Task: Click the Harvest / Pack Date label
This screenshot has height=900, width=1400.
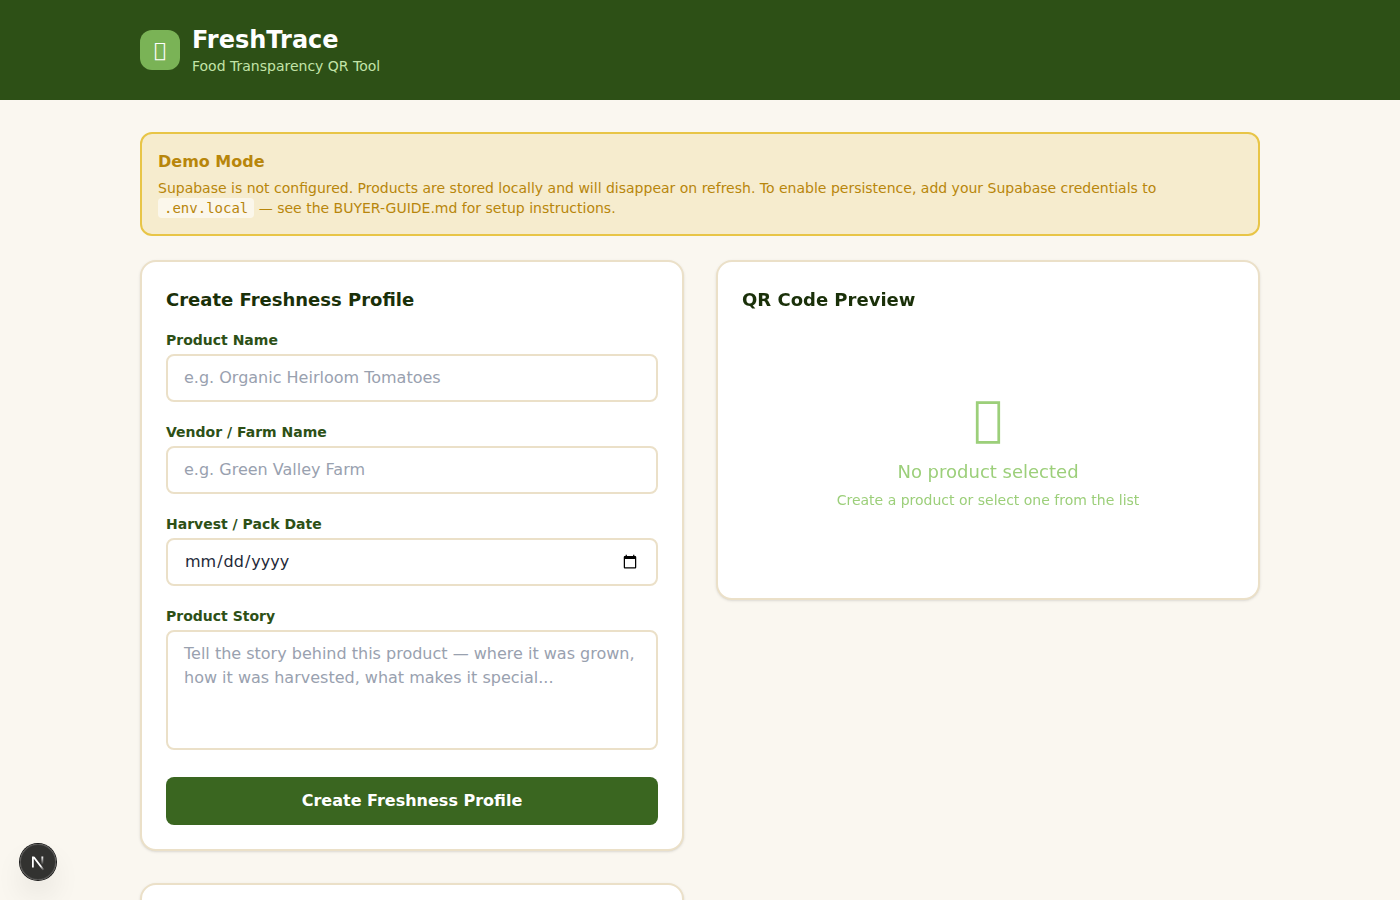Action: coord(244,524)
